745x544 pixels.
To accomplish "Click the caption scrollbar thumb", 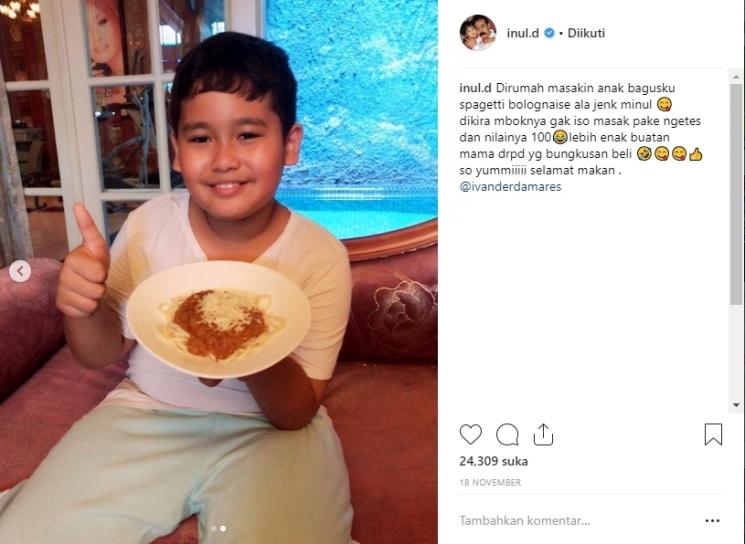I will (x=736, y=193).
